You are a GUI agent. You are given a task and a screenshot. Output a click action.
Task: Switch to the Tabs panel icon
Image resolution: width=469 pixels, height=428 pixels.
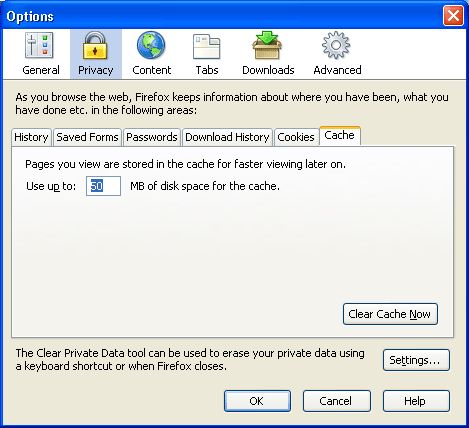(207, 46)
